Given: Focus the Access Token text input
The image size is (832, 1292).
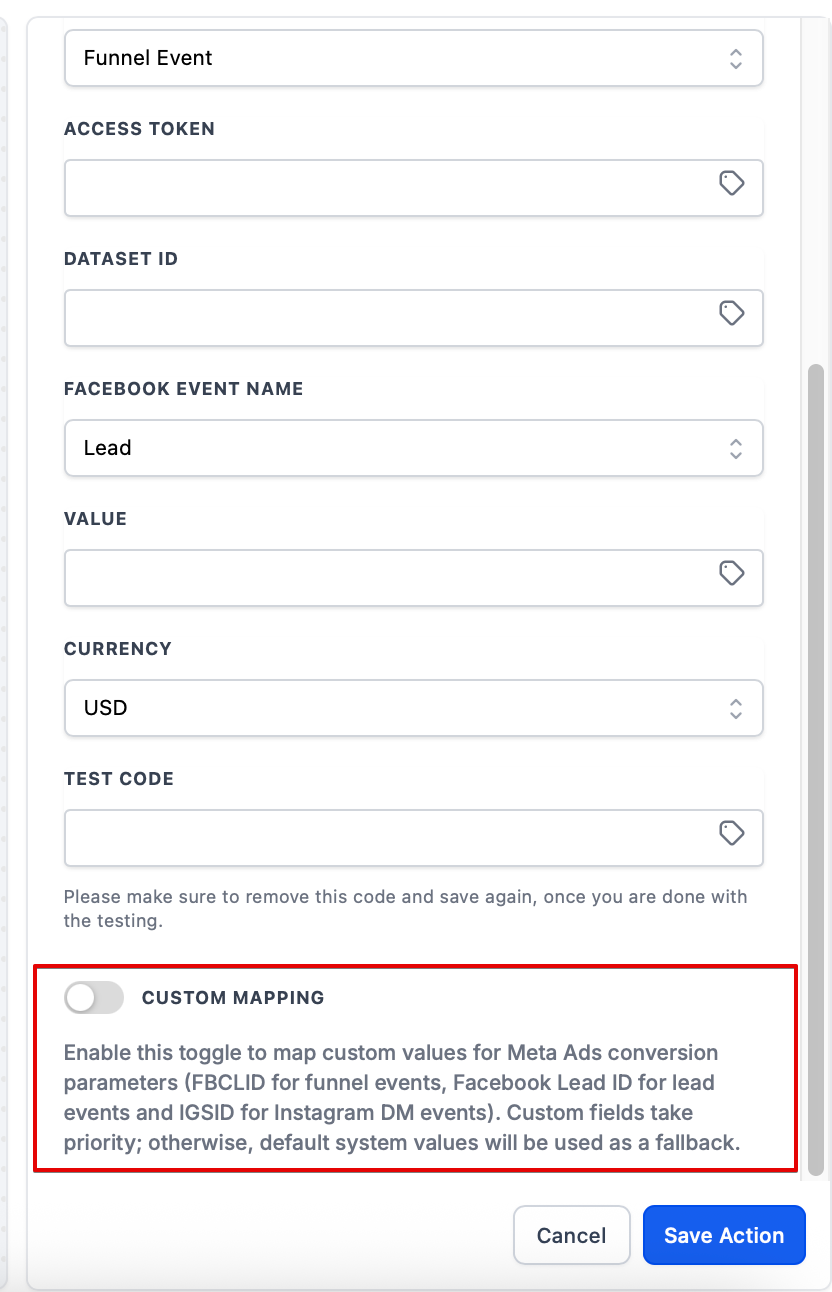Looking at the screenshot, I should click(x=385, y=188).
